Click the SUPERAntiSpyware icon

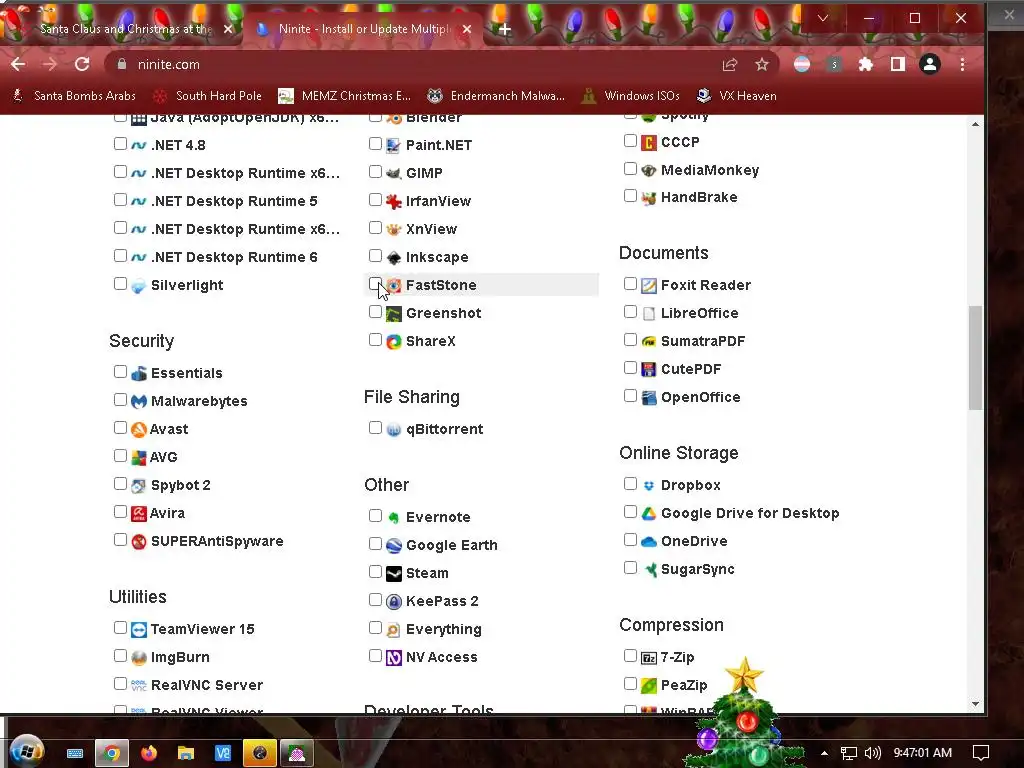click(138, 541)
